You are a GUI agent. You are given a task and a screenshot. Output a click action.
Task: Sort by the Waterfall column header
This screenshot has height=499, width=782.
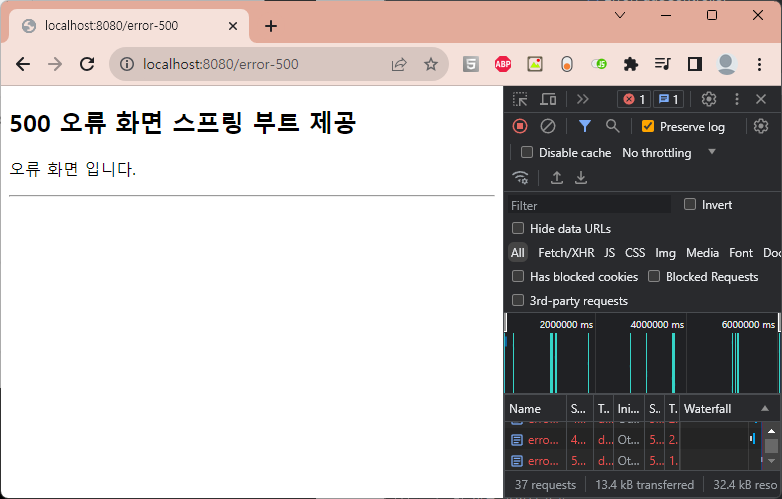[x=728, y=409]
